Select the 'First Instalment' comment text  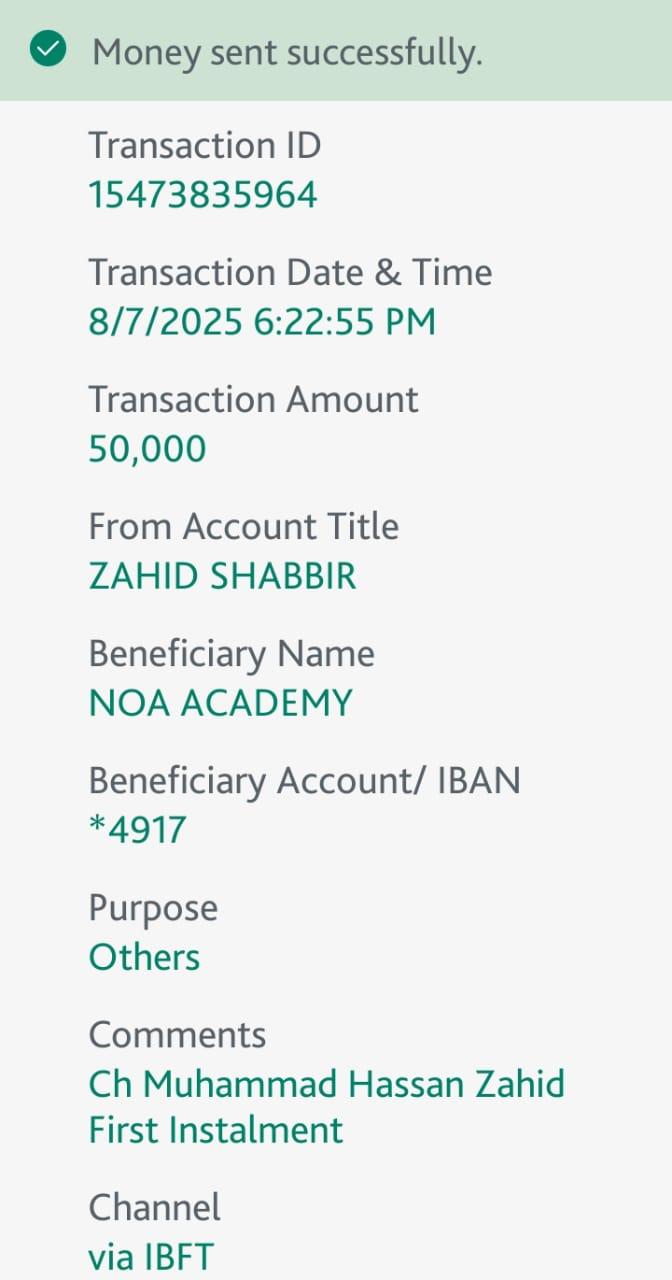click(215, 1131)
